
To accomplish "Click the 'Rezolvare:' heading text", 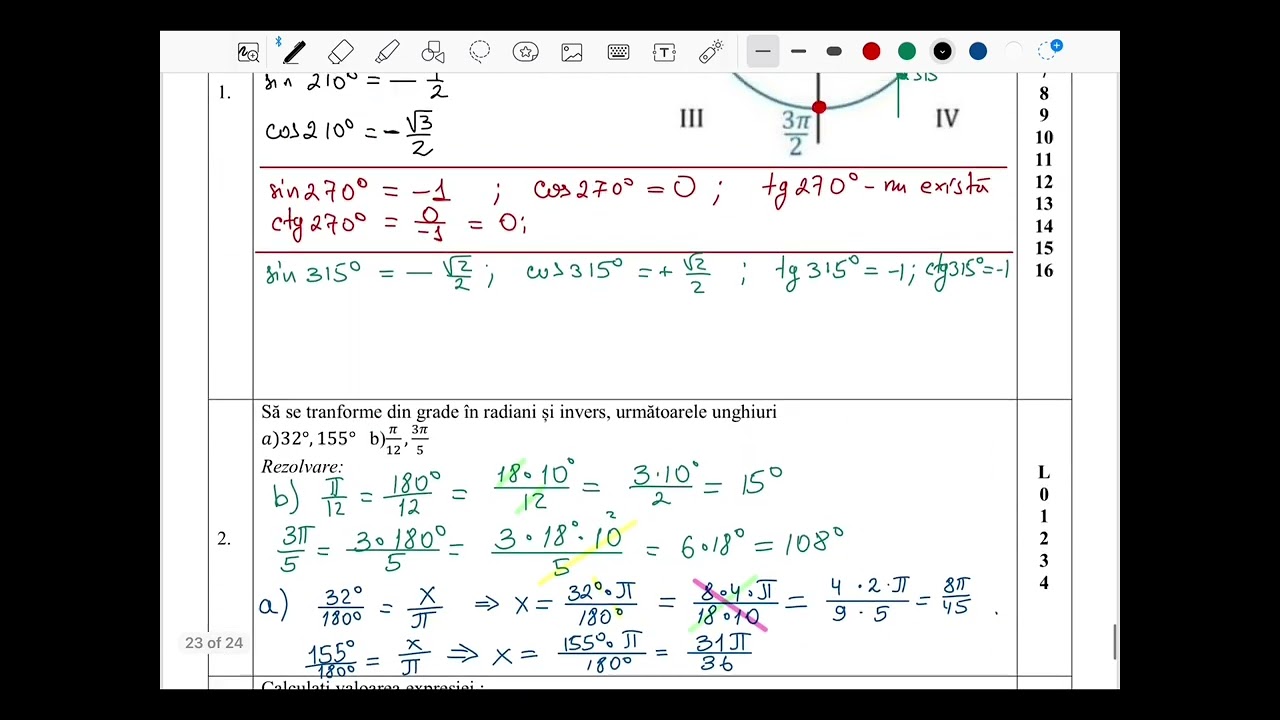I will click(x=302, y=467).
